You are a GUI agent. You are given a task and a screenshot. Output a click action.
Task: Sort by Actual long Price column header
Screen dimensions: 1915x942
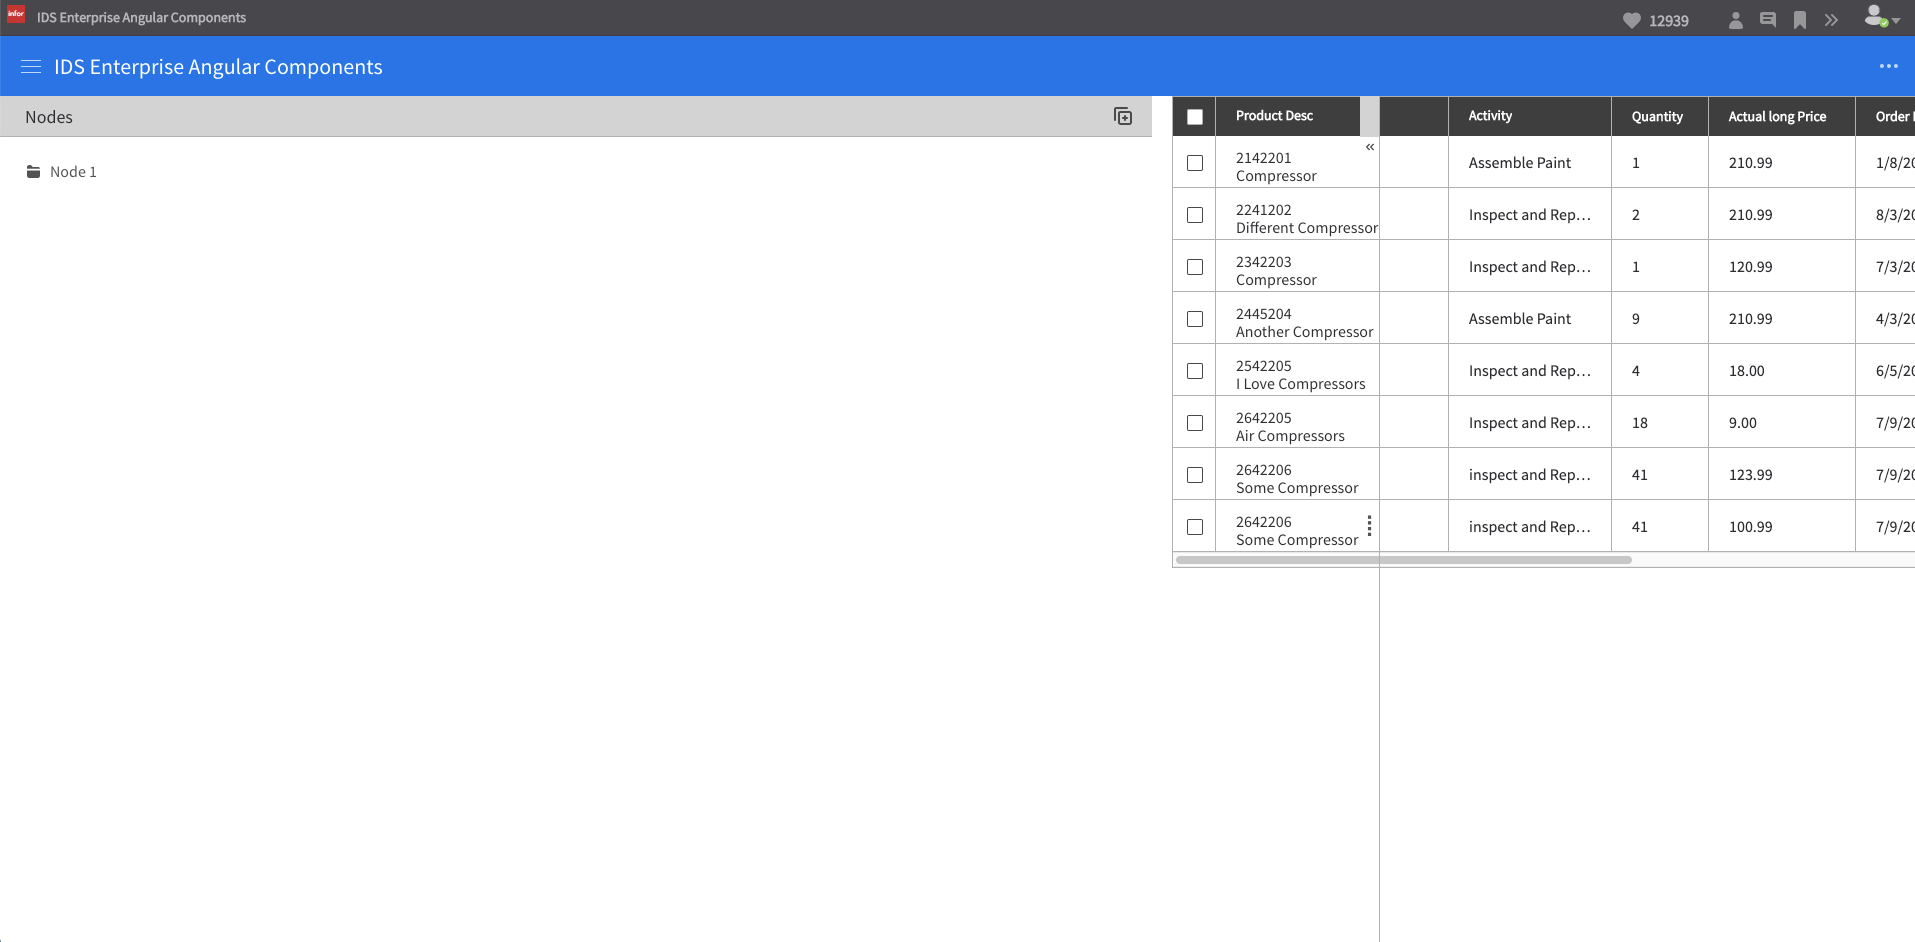coord(1781,116)
